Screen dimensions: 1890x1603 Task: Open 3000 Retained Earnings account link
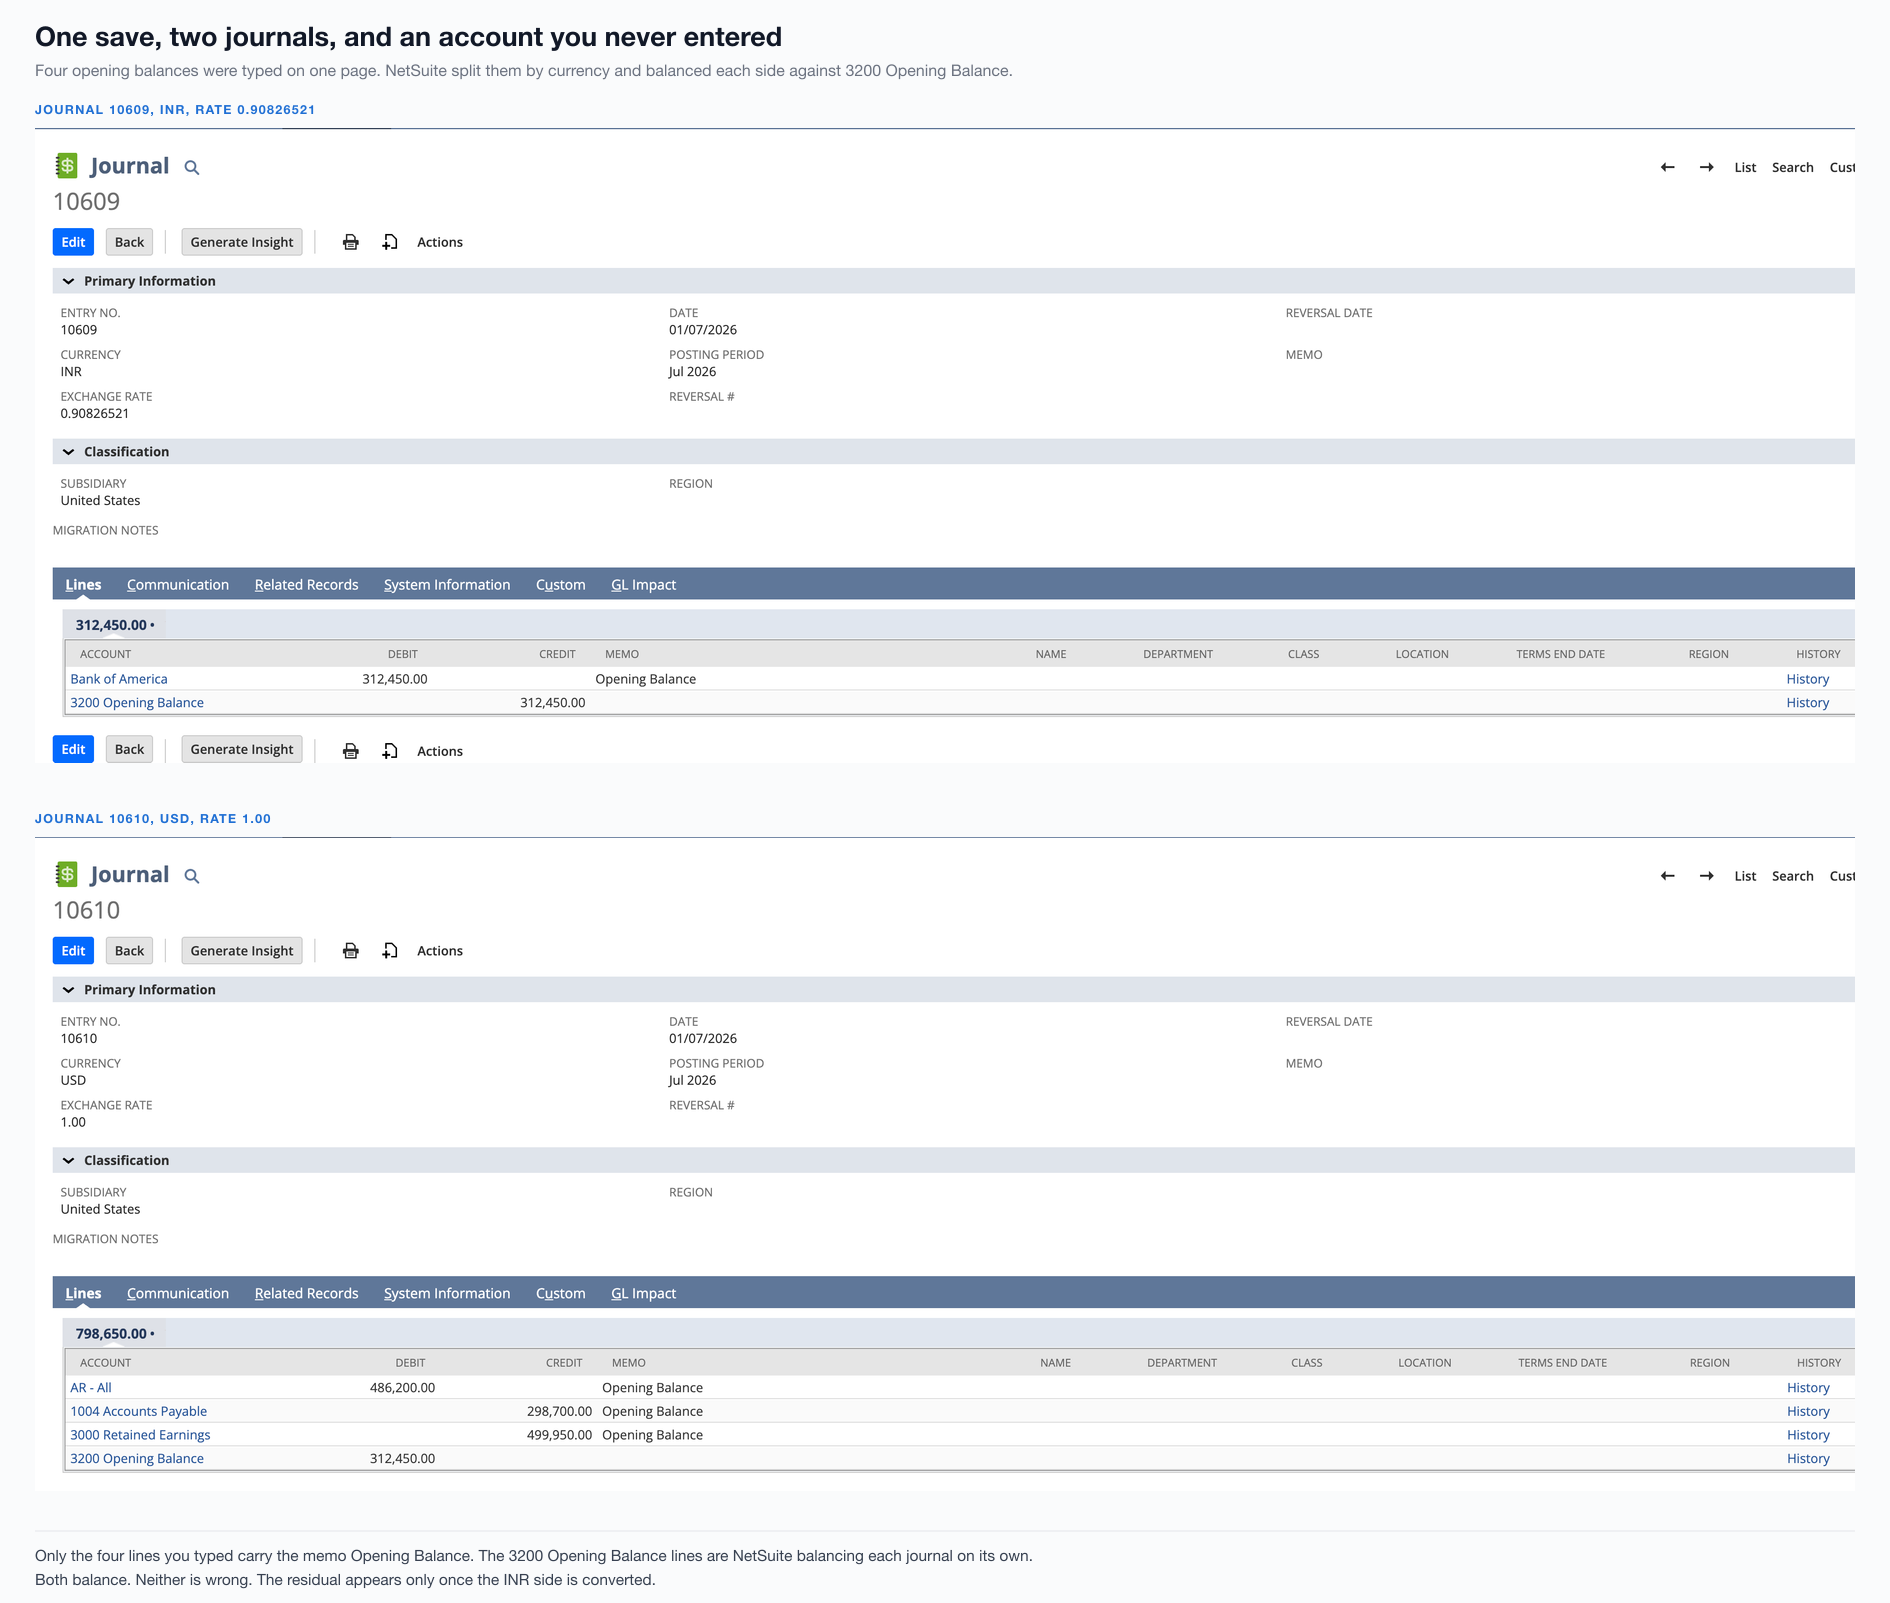(140, 1435)
